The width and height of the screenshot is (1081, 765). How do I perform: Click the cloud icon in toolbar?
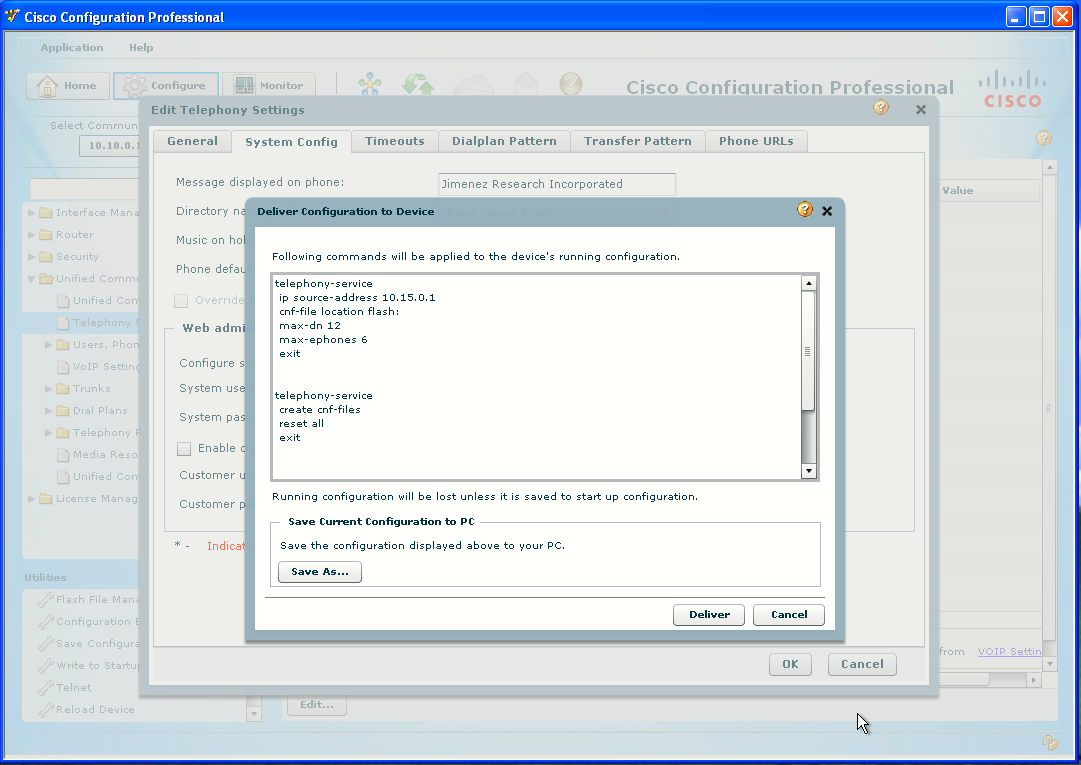(473, 85)
